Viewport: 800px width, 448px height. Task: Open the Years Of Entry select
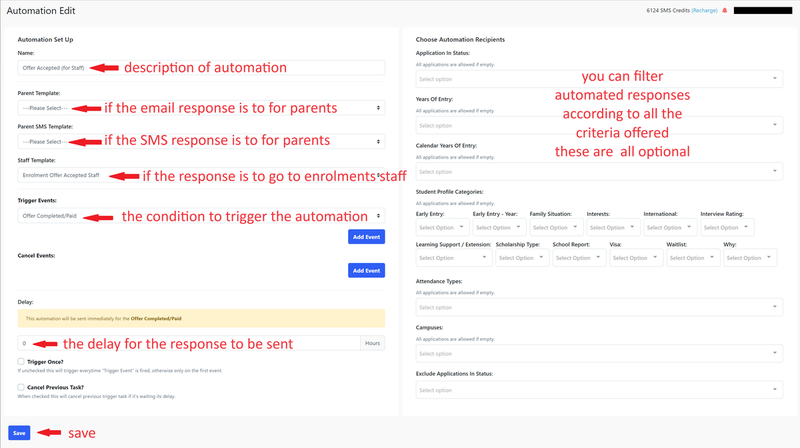pos(599,125)
